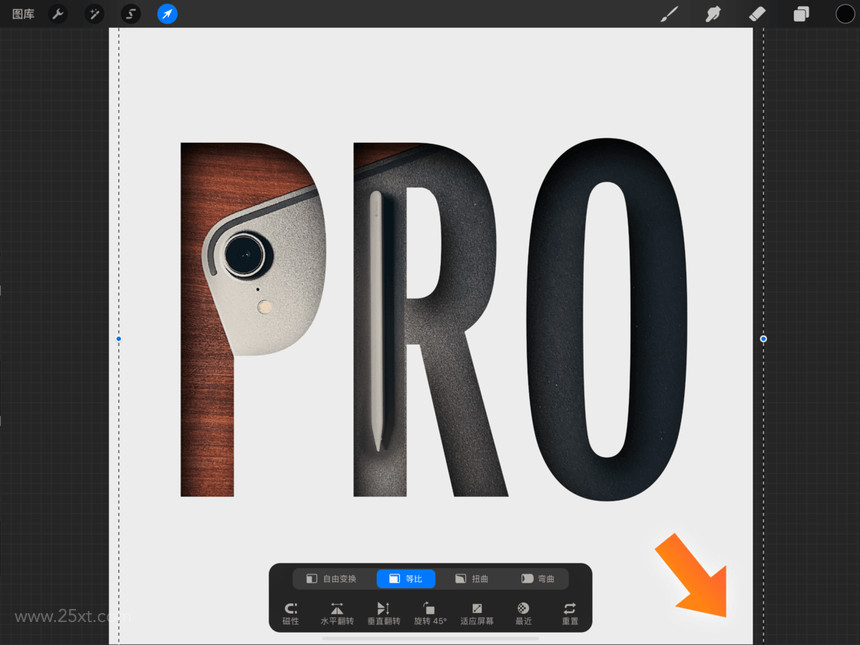Rotate 45° with 旋转 45°
Screen dimensions: 860x645
point(430,614)
